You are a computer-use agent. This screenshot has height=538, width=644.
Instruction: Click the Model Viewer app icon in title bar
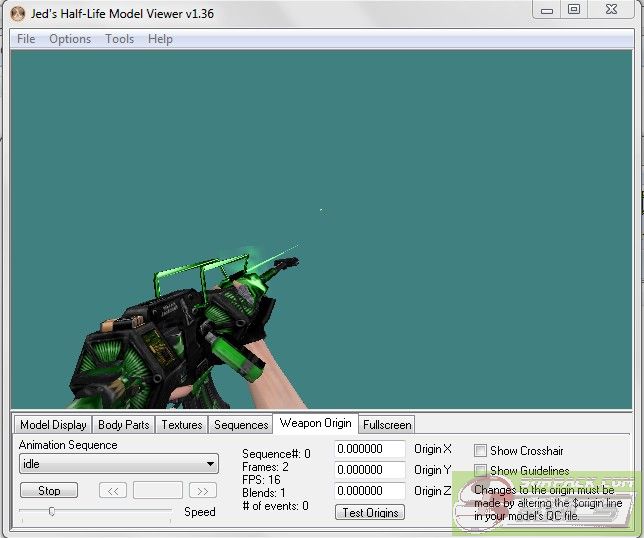[x=18, y=14]
